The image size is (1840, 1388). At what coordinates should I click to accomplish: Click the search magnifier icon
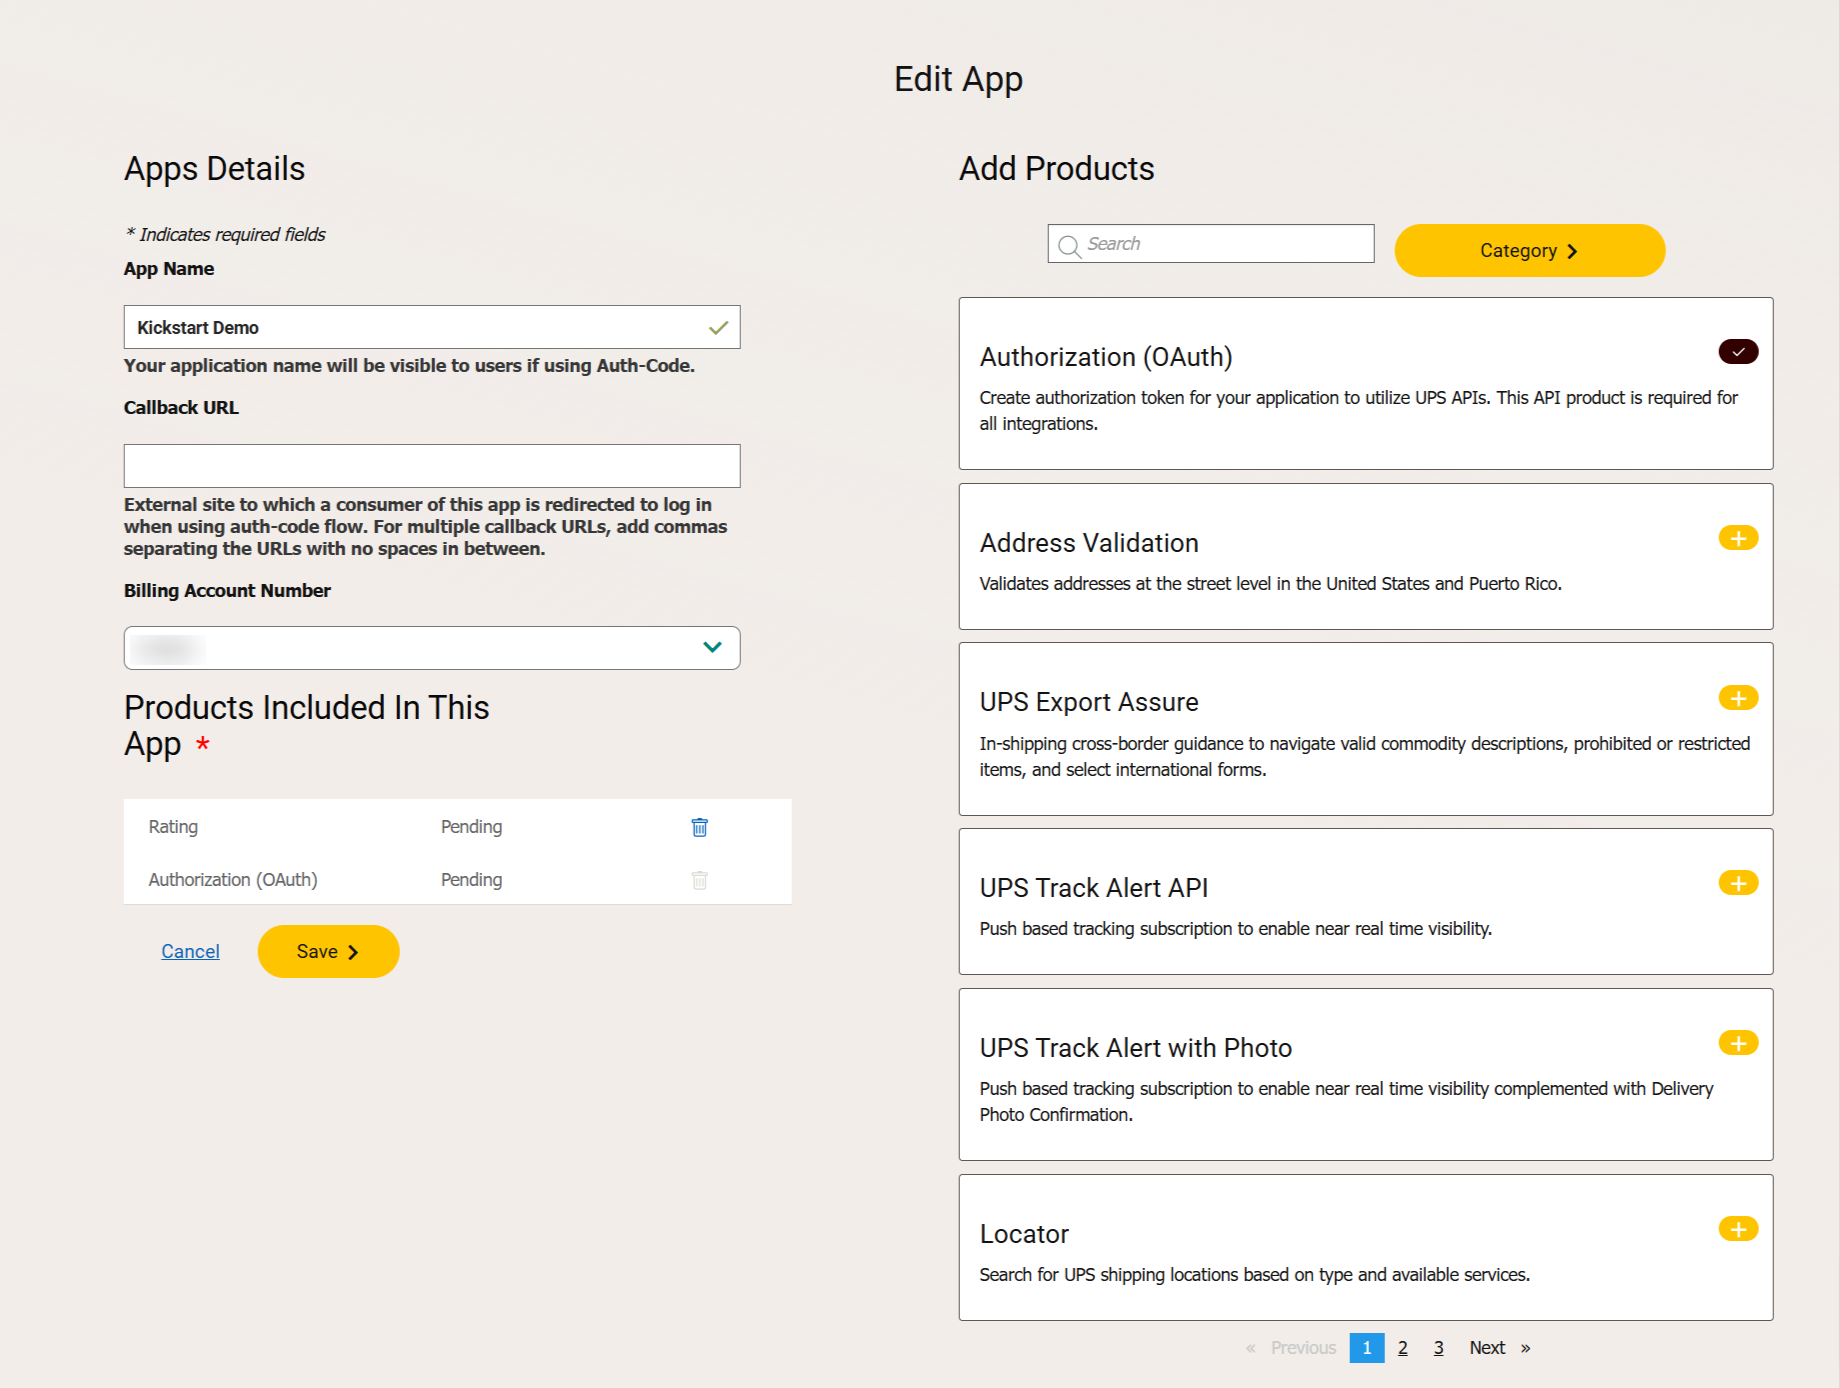[x=1069, y=245]
